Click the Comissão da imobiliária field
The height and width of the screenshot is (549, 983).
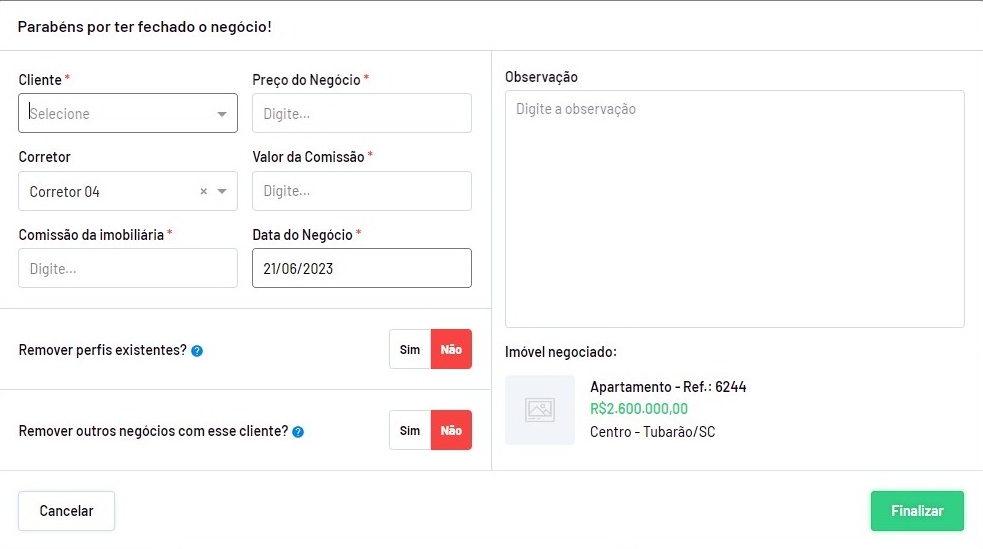pyautogui.click(x=128, y=268)
